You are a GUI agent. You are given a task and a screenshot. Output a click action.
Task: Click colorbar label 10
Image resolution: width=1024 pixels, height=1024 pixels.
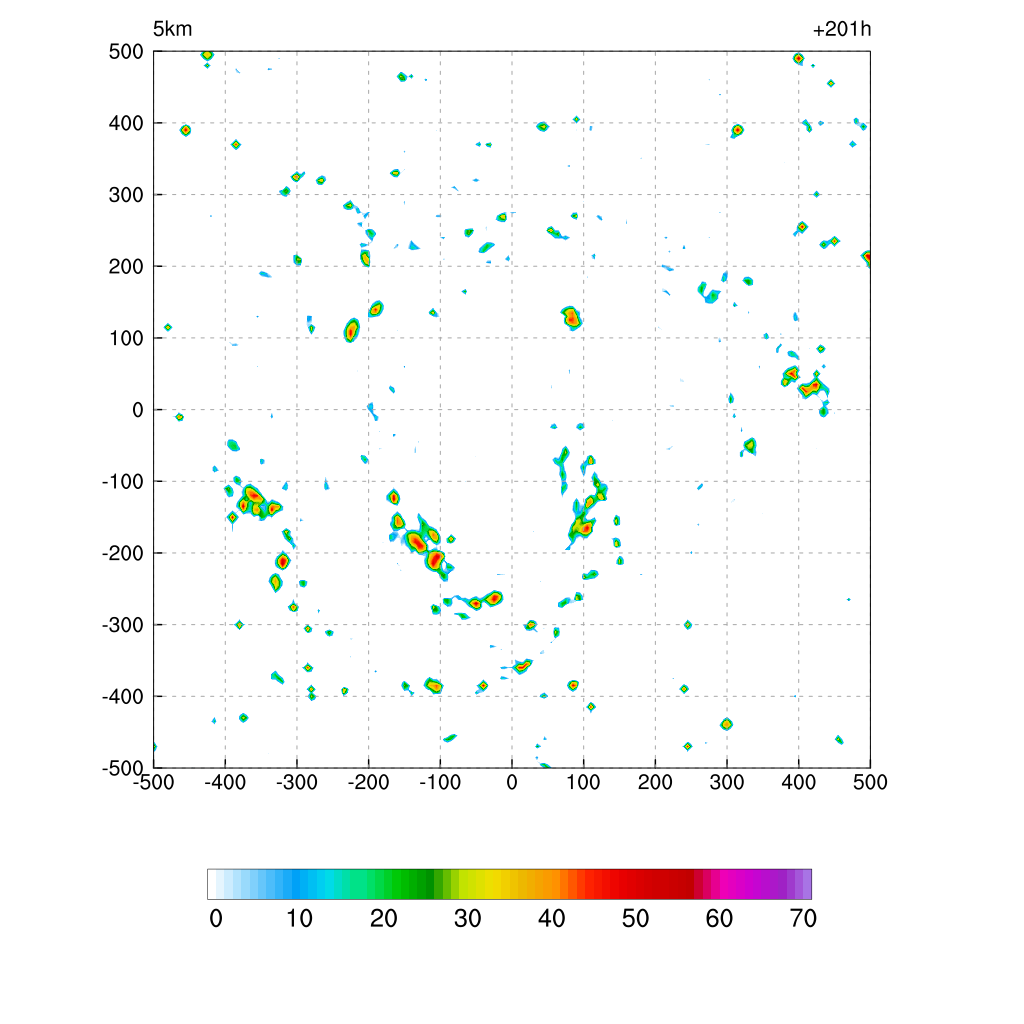(x=300, y=919)
